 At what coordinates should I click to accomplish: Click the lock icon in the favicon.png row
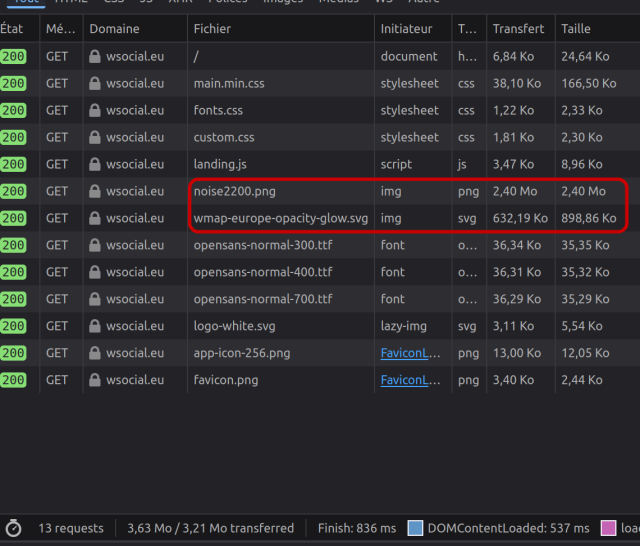click(95, 380)
